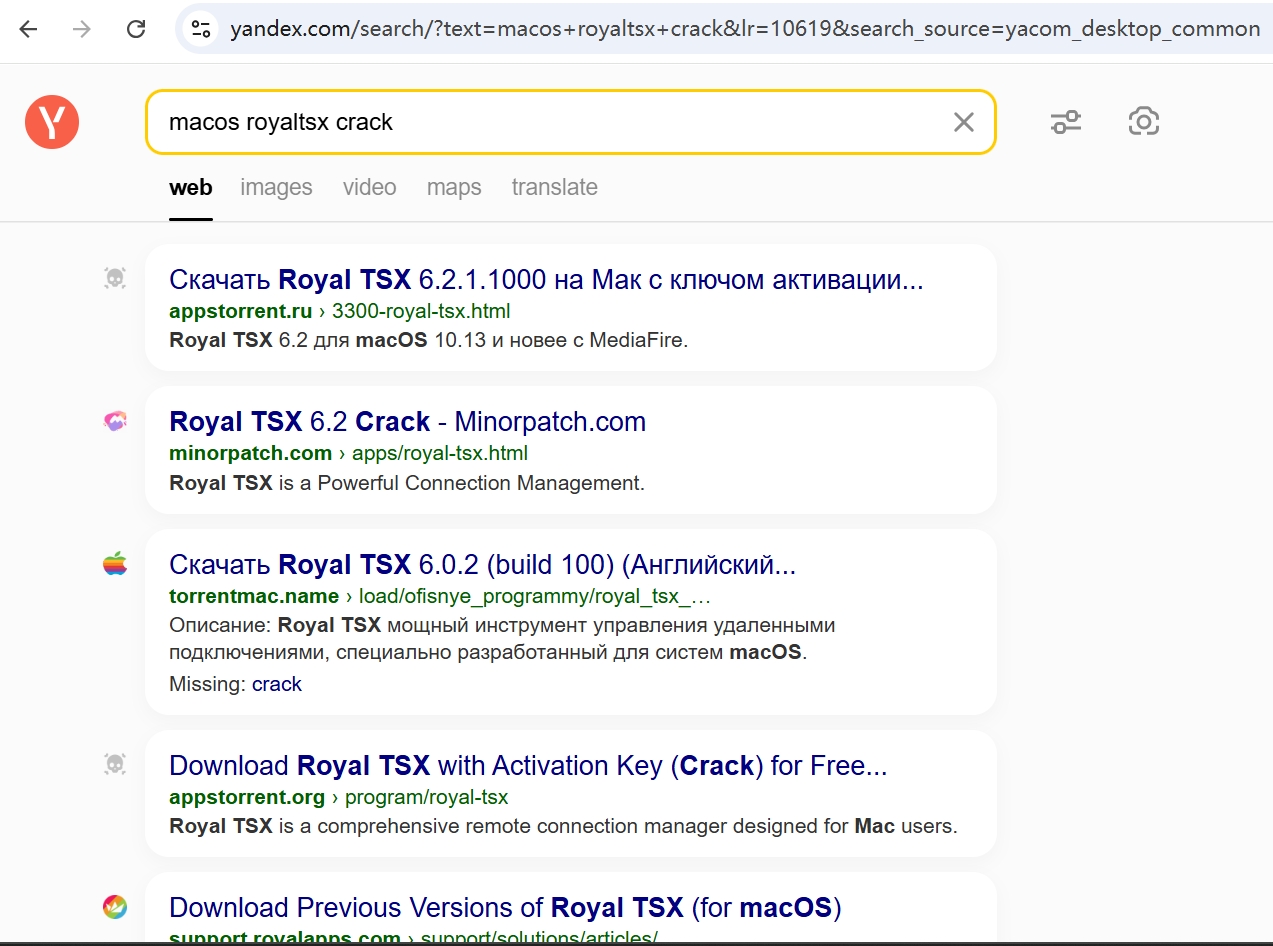
Task: Open search filter settings icon
Action: [x=1065, y=122]
